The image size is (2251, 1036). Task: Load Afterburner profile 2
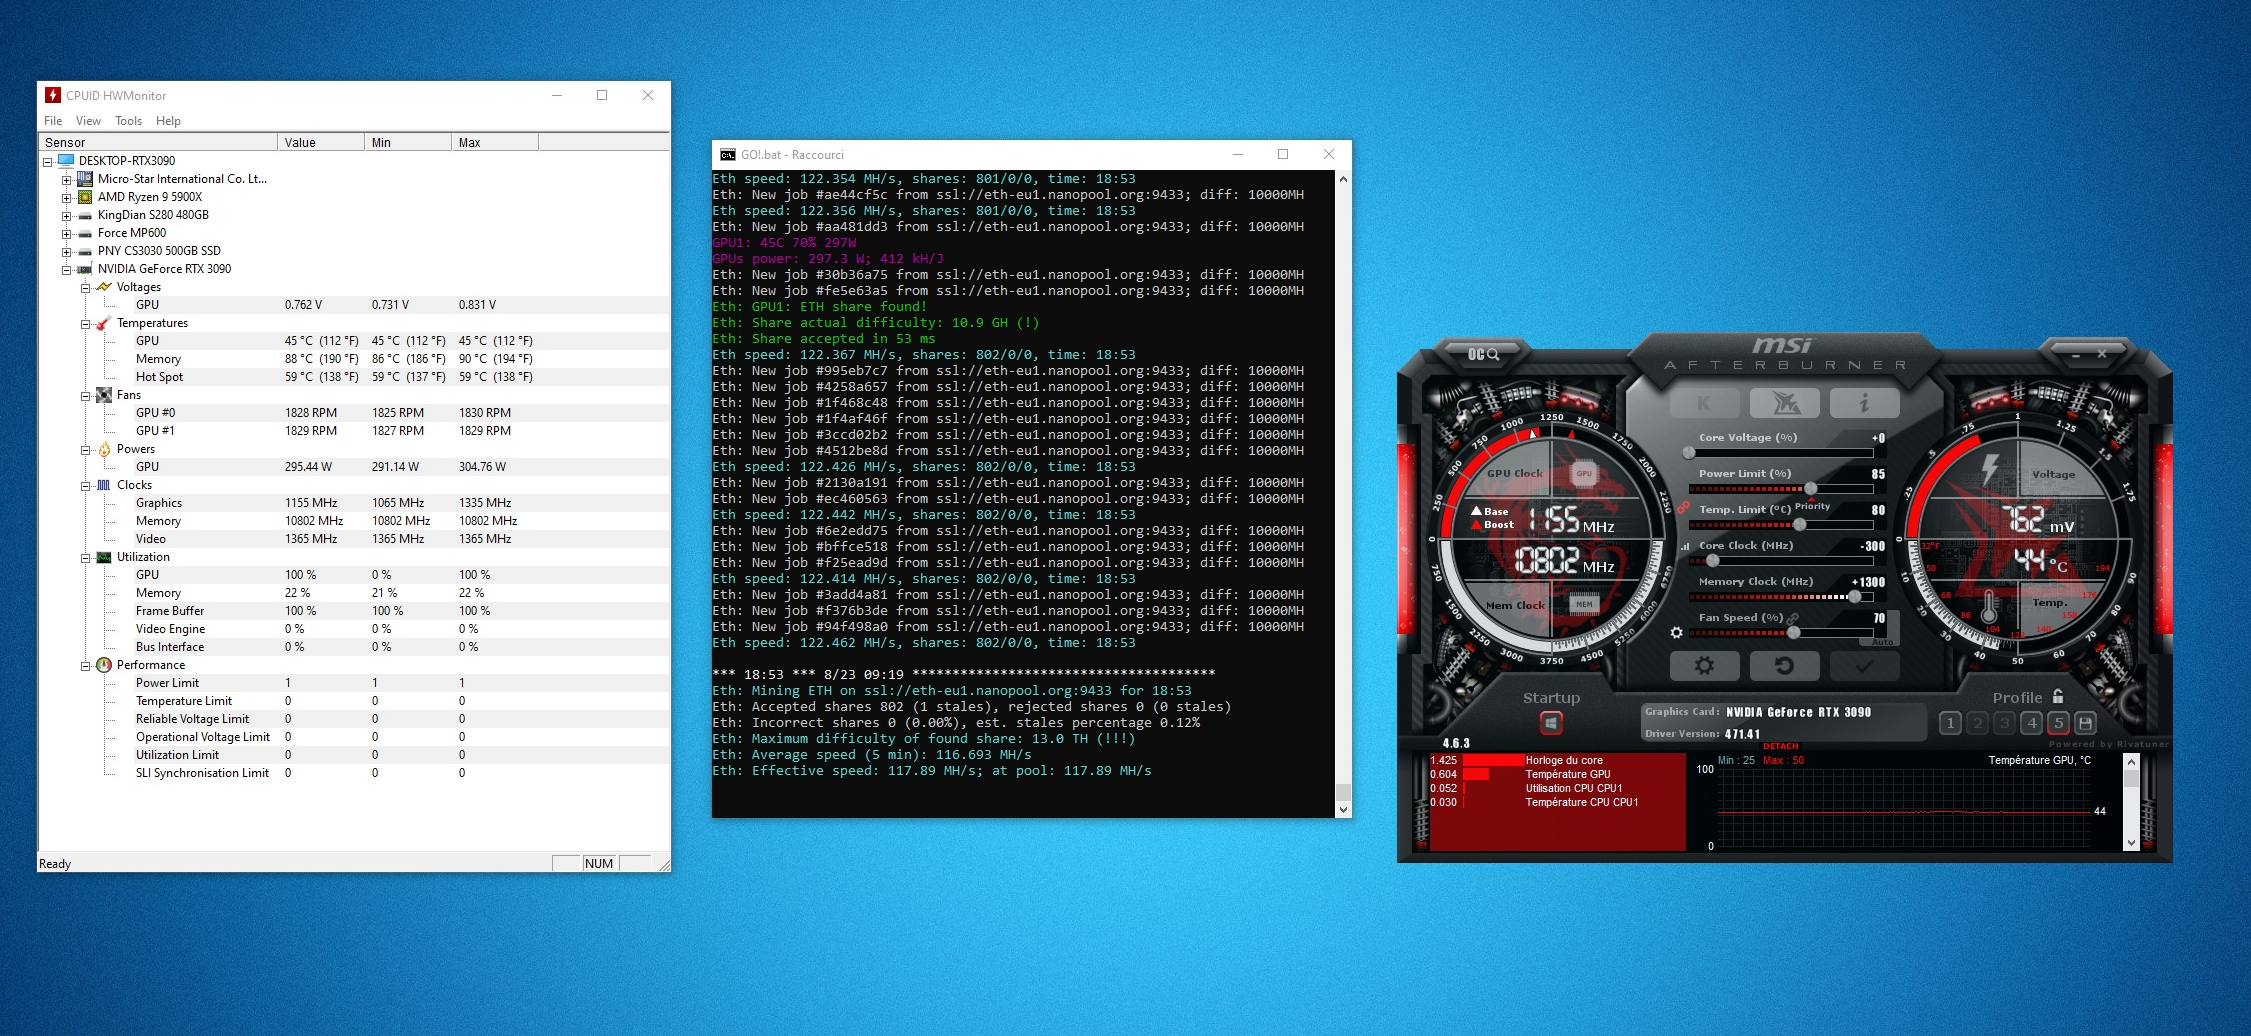pyautogui.click(x=1977, y=723)
